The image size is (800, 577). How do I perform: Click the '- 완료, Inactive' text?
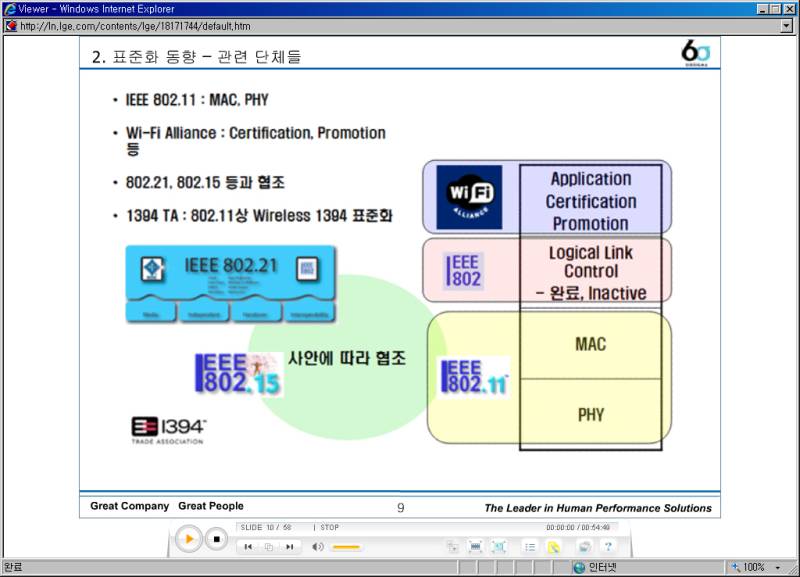[591, 293]
